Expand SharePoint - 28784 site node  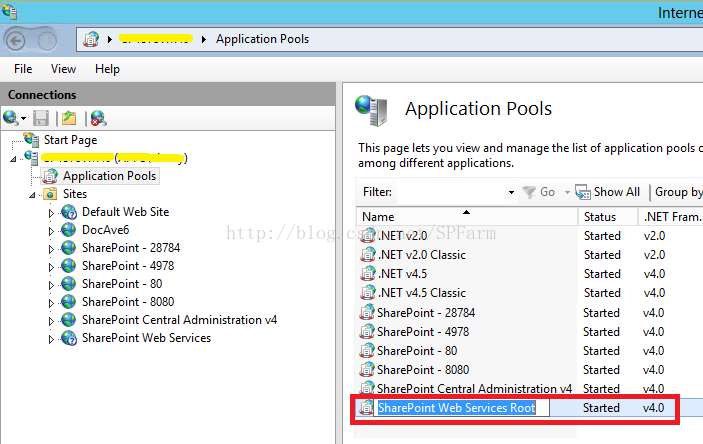point(51,249)
